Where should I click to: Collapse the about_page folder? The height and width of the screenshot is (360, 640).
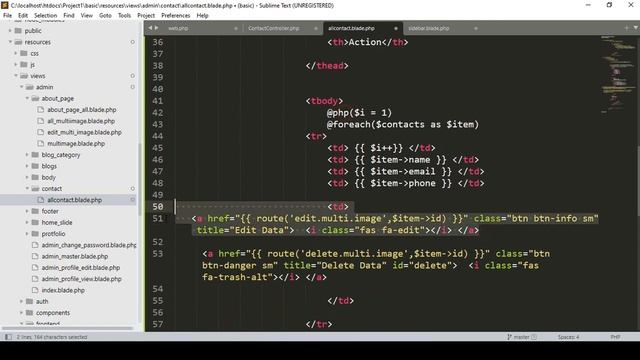point(27,98)
